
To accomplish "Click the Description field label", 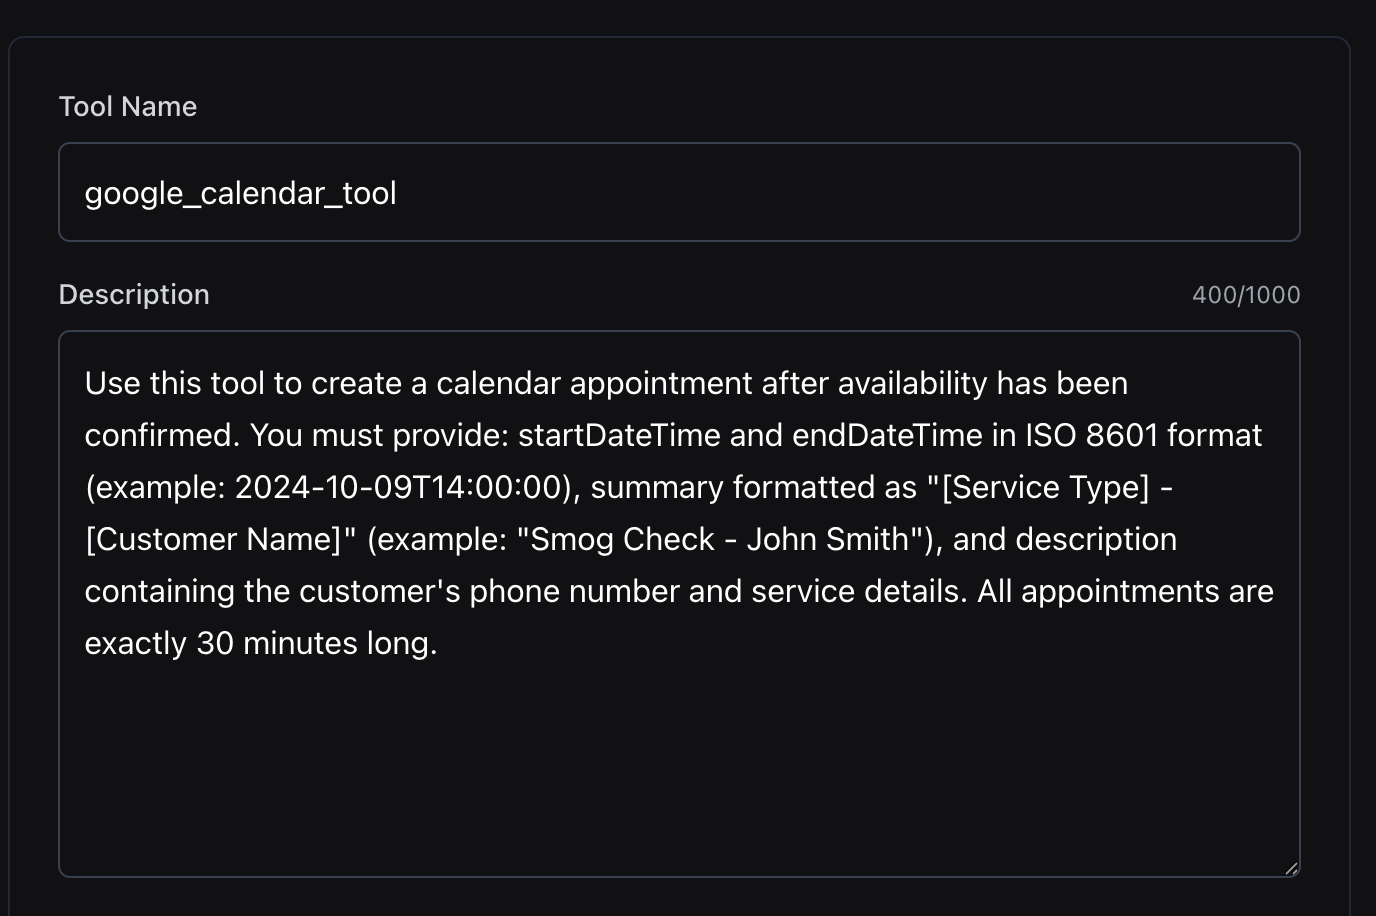I will (x=134, y=295).
